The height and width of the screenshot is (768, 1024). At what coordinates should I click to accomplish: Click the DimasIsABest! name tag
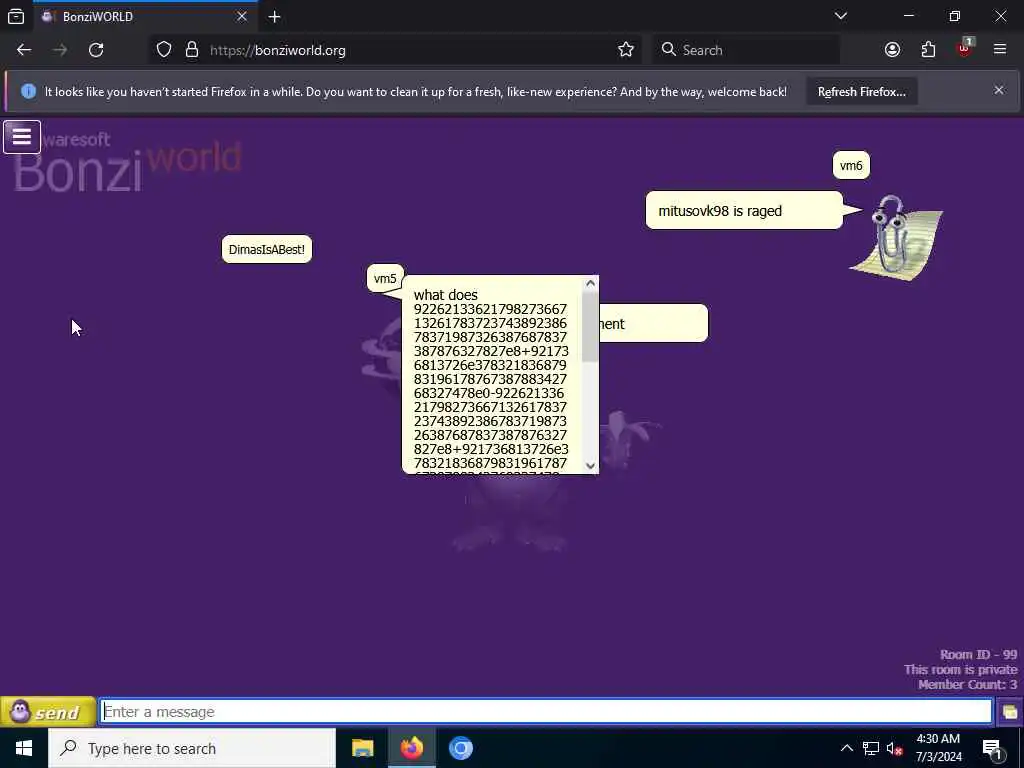tap(266, 249)
